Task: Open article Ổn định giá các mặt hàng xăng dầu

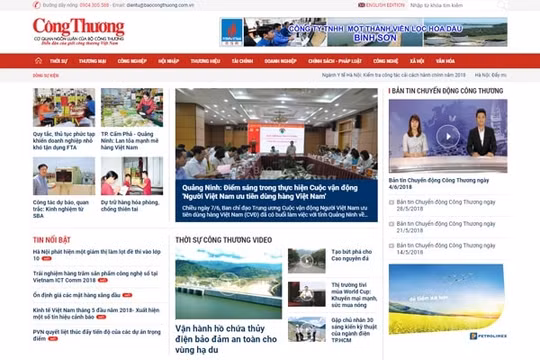Action: click(x=76, y=295)
